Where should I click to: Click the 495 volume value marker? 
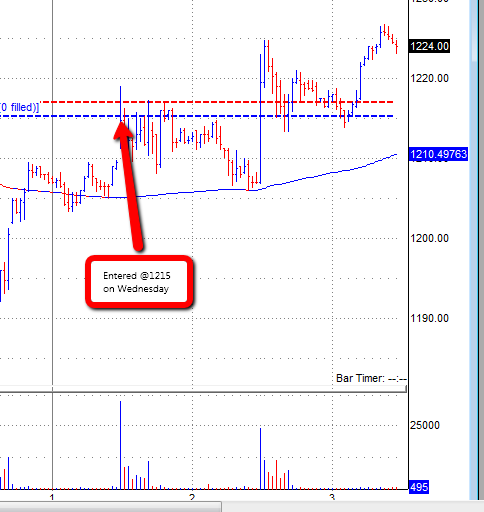click(419, 487)
